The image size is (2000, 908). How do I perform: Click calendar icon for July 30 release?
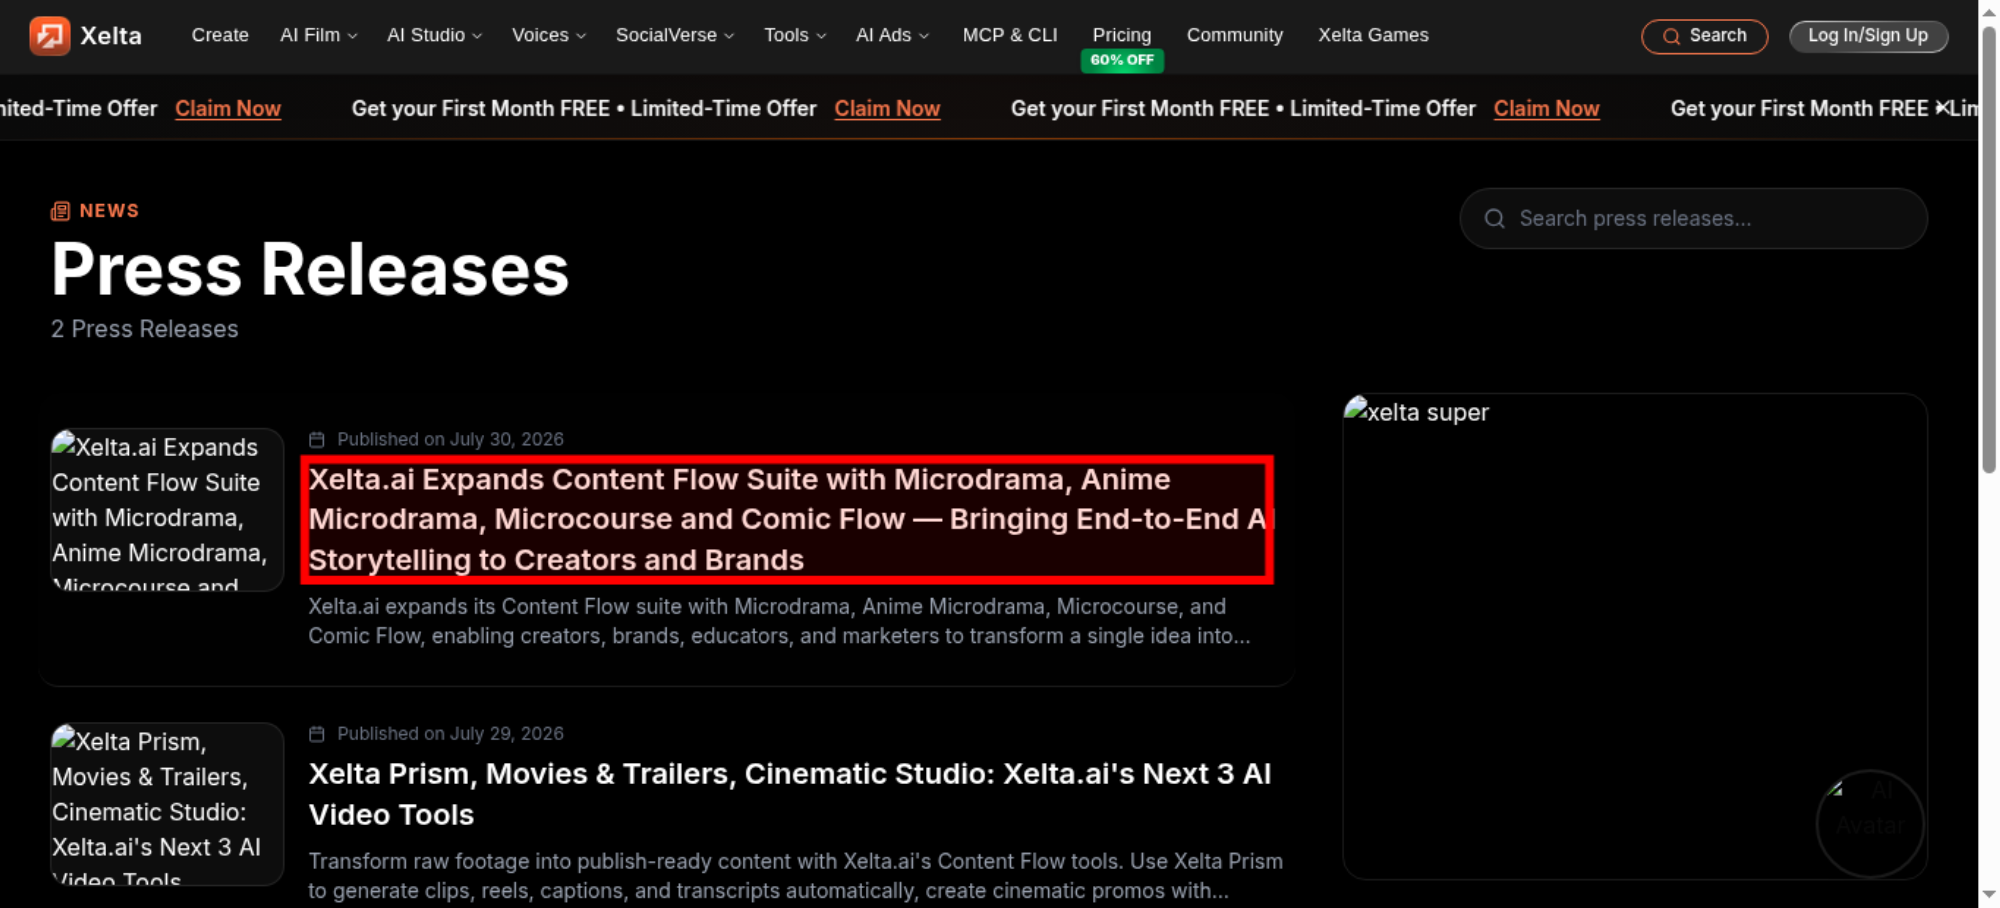pyautogui.click(x=317, y=439)
